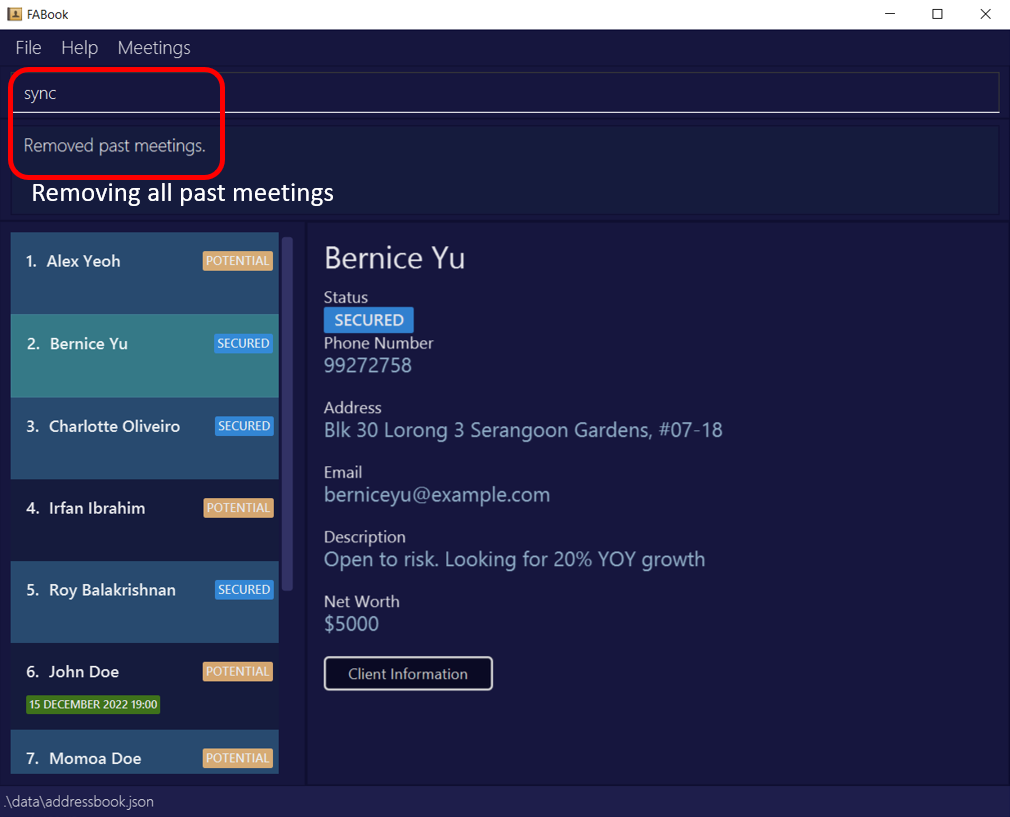Click the address Blk 30 Lorong 3 Serangoon Gardens

point(523,430)
